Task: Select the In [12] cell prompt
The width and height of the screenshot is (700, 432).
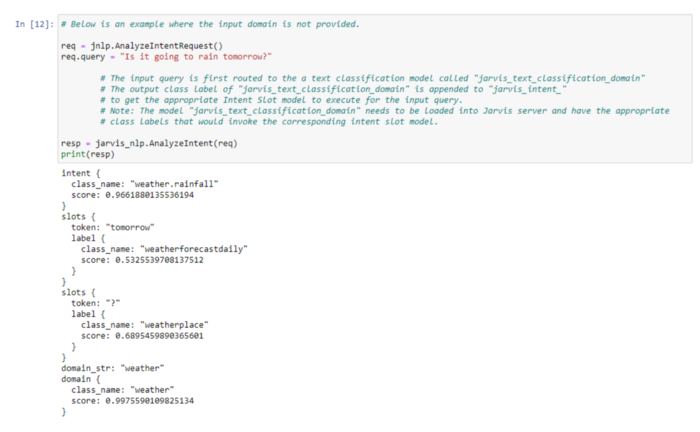Action: (x=34, y=24)
